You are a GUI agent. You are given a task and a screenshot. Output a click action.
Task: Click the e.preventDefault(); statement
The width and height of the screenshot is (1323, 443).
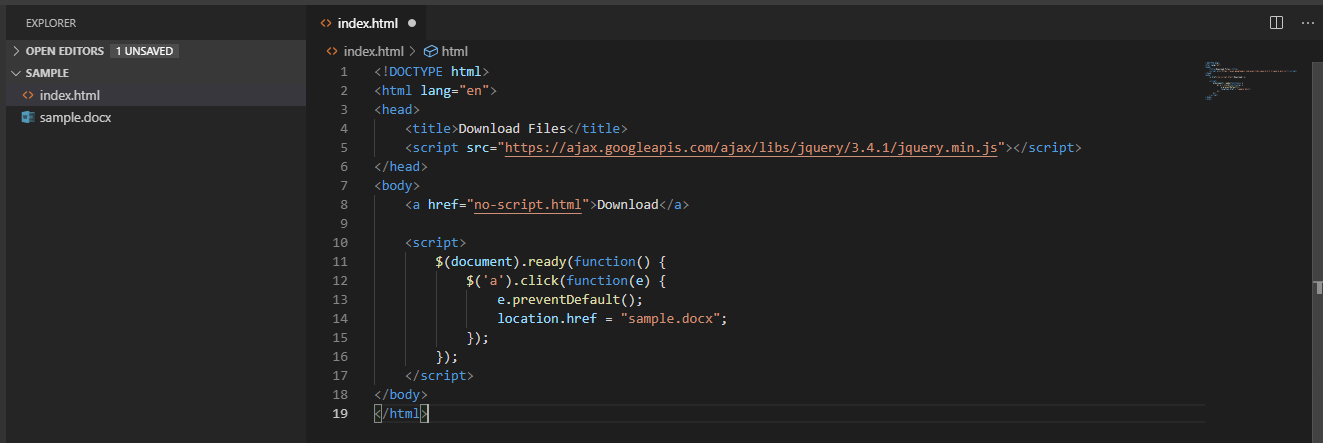pyautogui.click(x=569, y=299)
